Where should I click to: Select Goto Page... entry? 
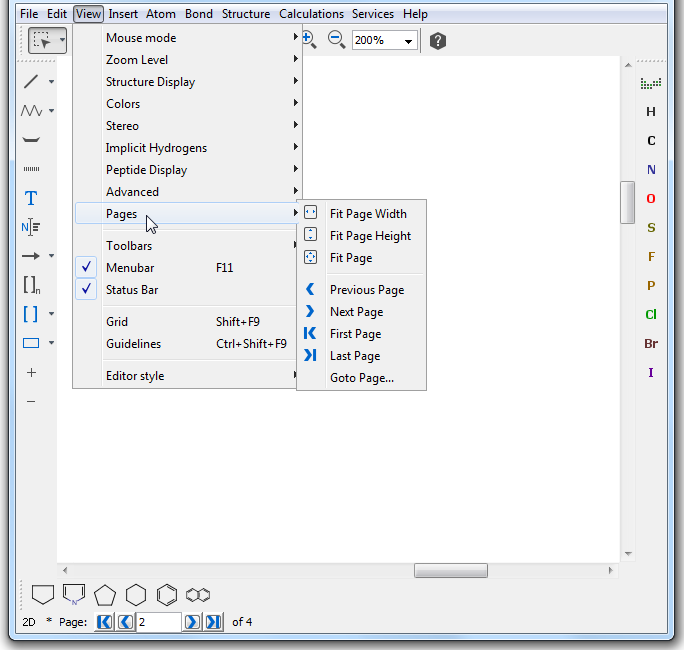point(361,378)
